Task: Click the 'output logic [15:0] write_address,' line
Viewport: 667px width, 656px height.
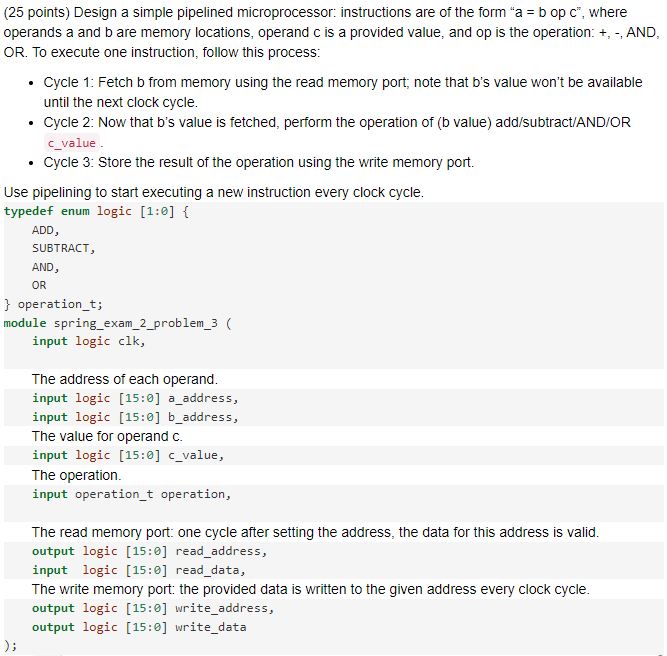Action: (153, 608)
